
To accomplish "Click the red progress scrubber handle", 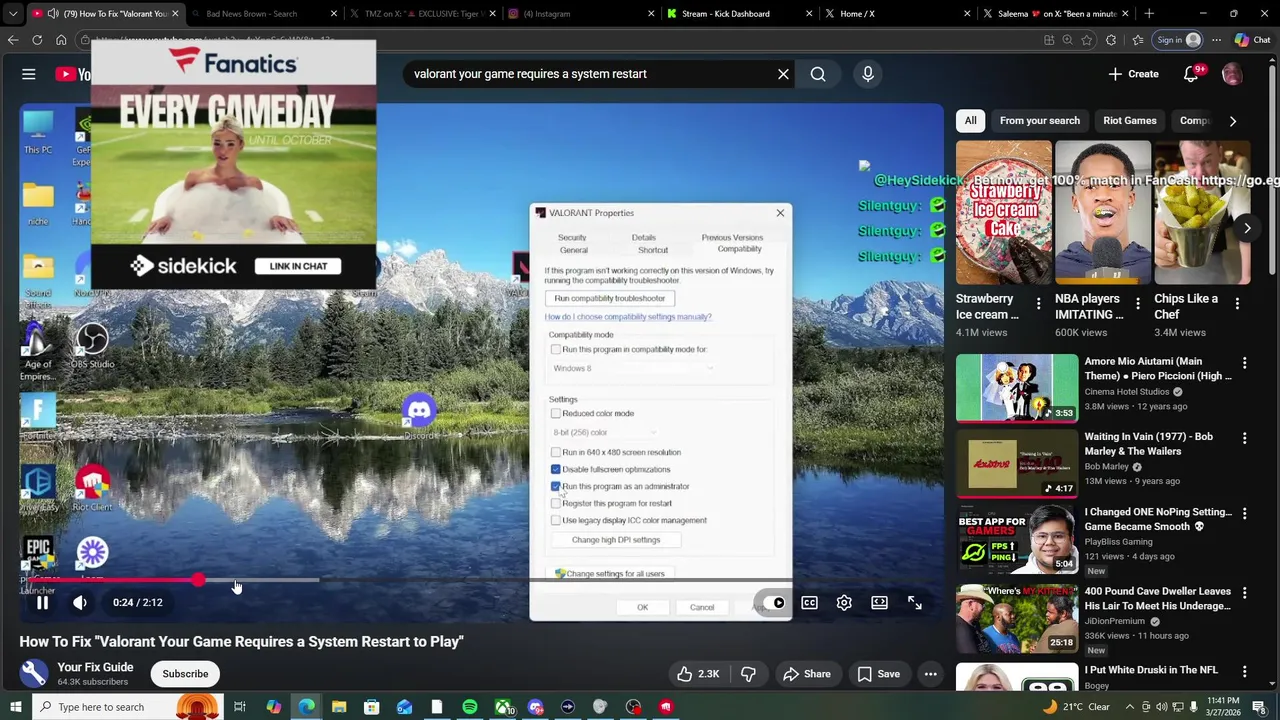I will tap(199, 580).
